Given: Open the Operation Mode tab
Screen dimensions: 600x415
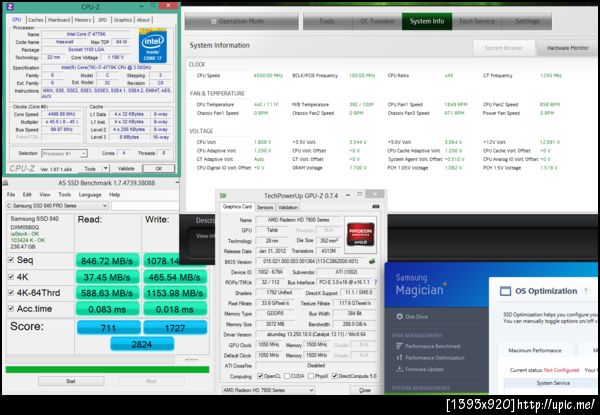Looking at the screenshot, I should [x=241, y=21].
